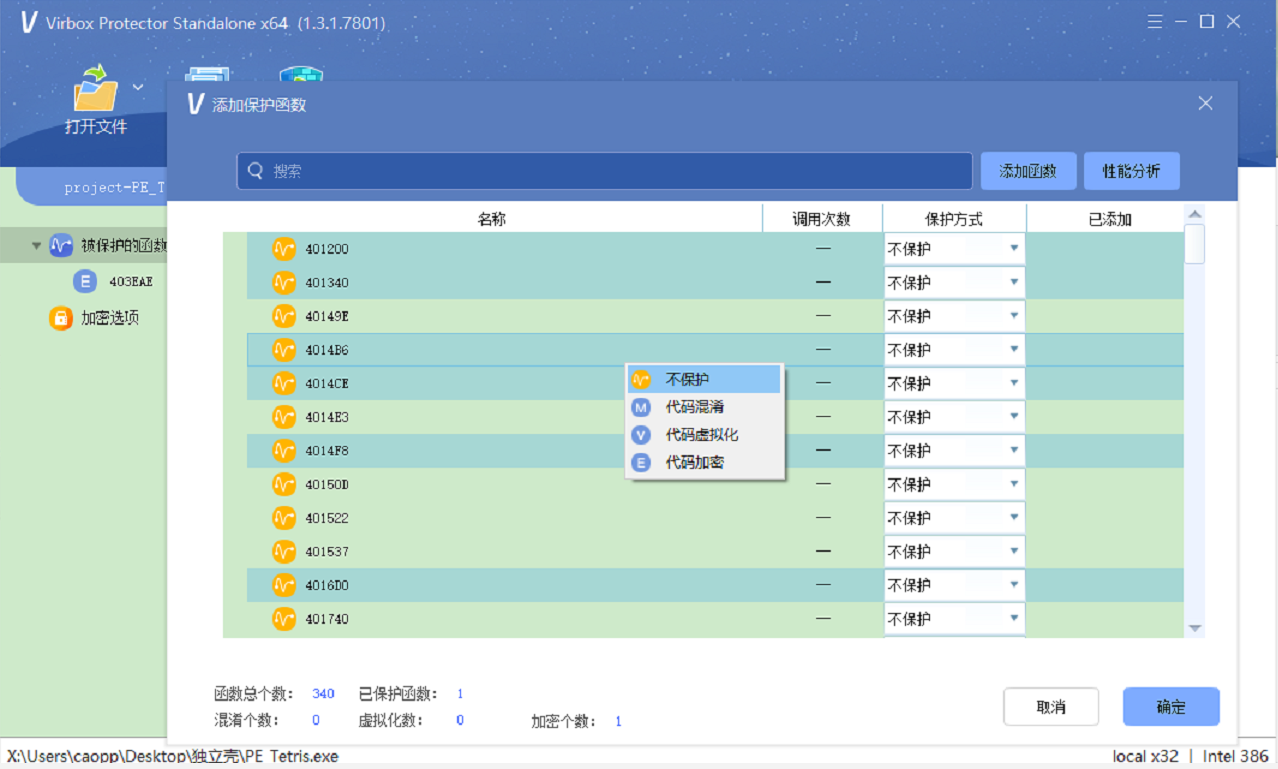Screen dimensions: 1278x769
Task: Pick 代码加密 from the popup menu
Action: [x=695, y=463]
